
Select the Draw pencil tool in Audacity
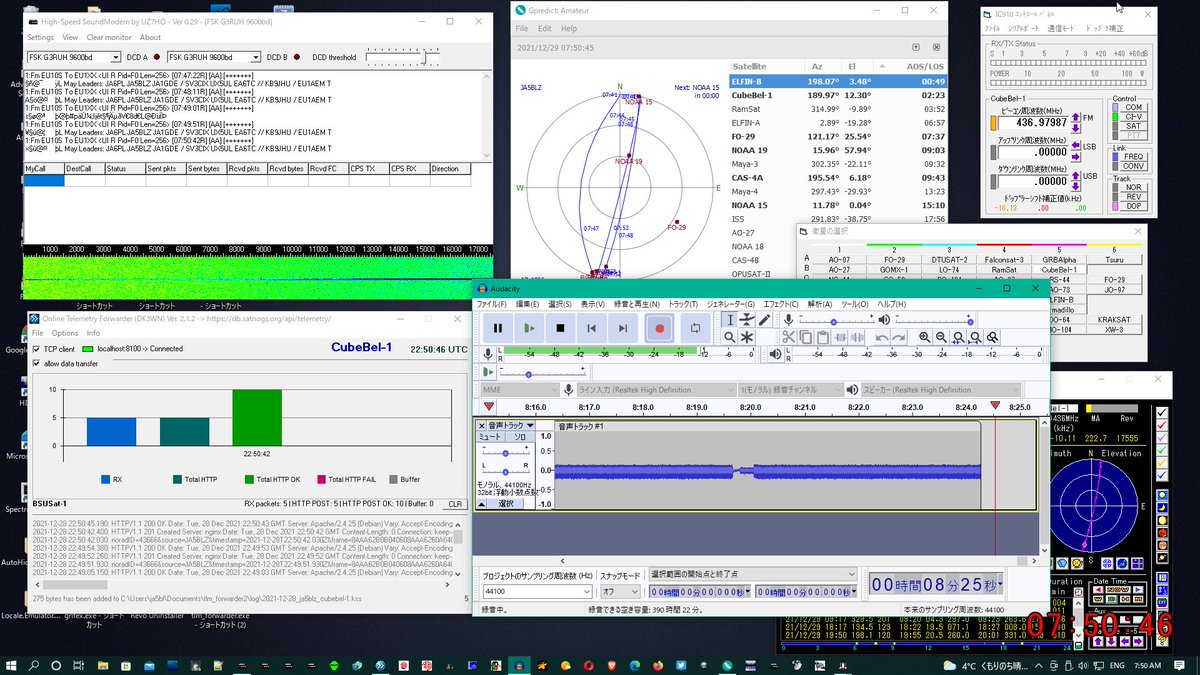coord(764,320)
